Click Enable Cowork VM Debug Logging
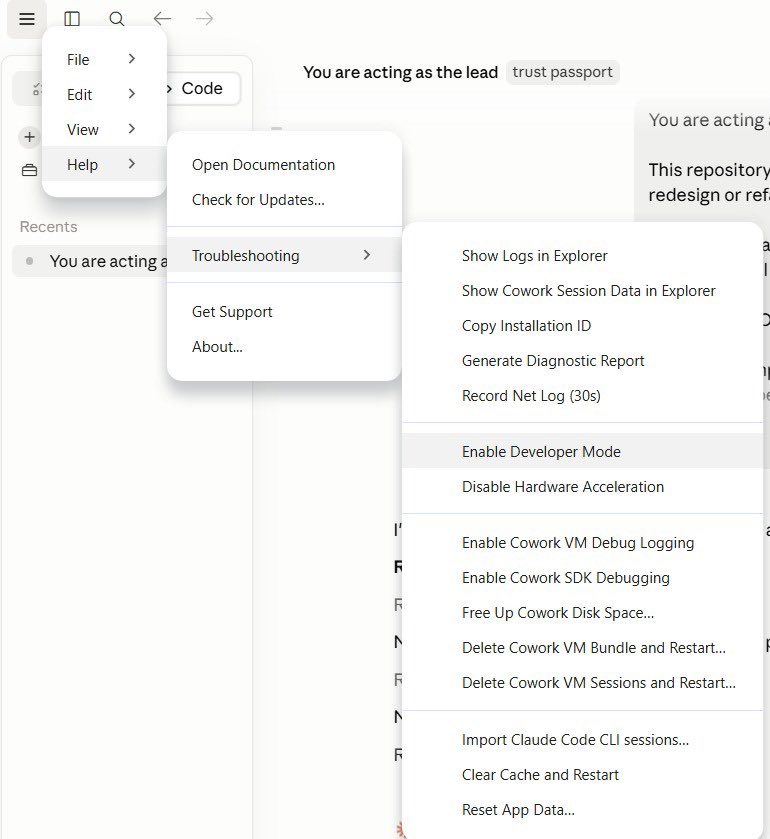This screenshot has height=839, width=770. pos(582,543)
